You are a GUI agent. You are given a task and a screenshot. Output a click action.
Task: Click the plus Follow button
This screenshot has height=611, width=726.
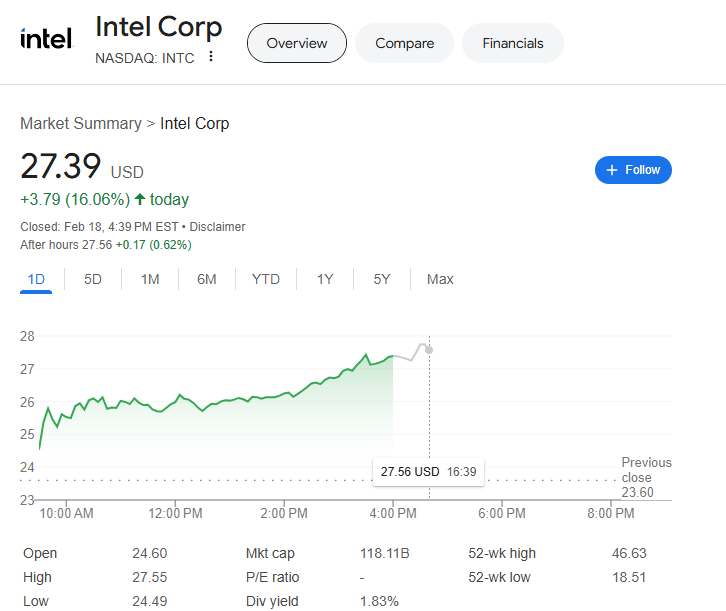pos(633,170)
